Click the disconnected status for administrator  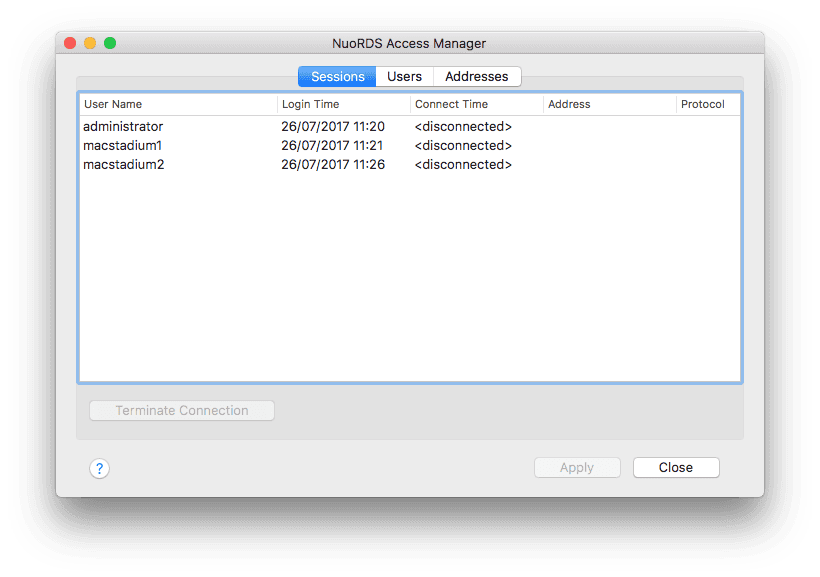point(463,126)
